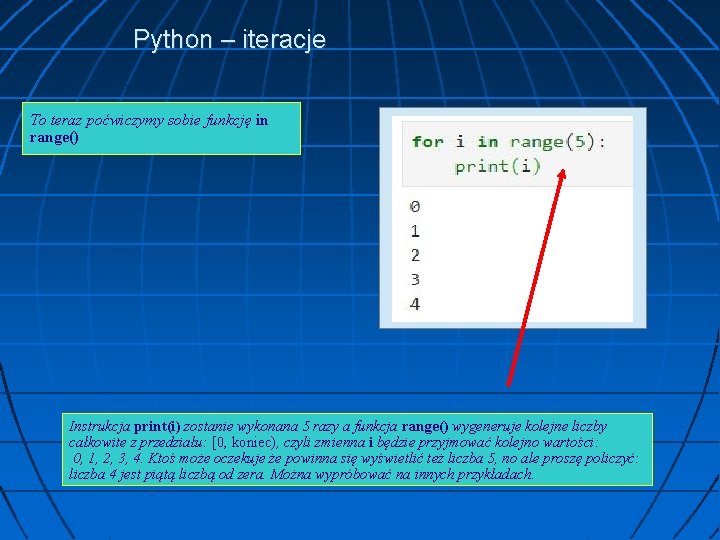Click output value 2
This screenshot has width=720, height=540.
point(415,255)
